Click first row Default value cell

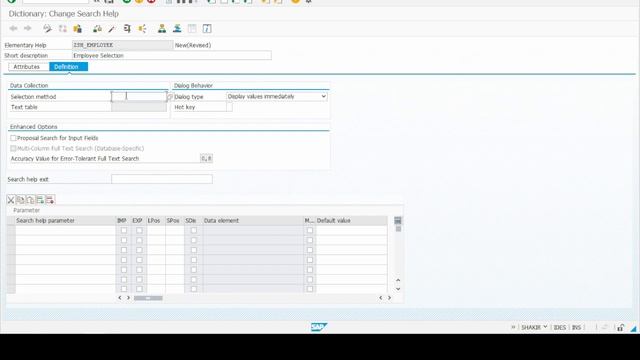[351, 230]
